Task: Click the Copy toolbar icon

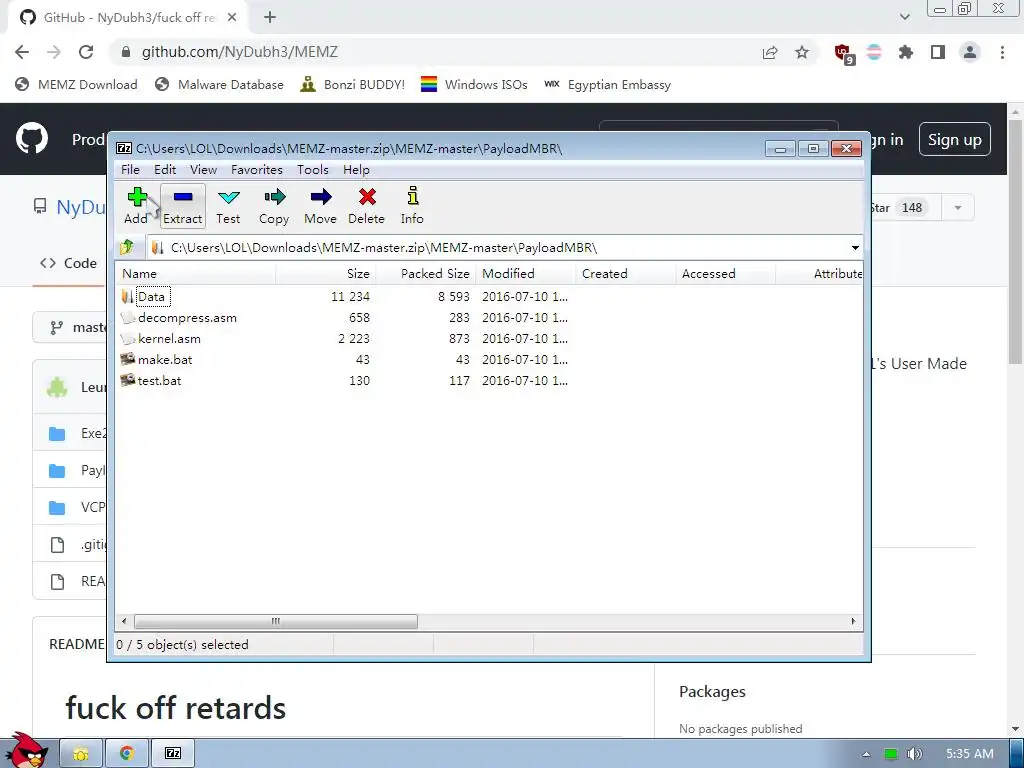Action: pyautogui.click(x=274, y=206)
